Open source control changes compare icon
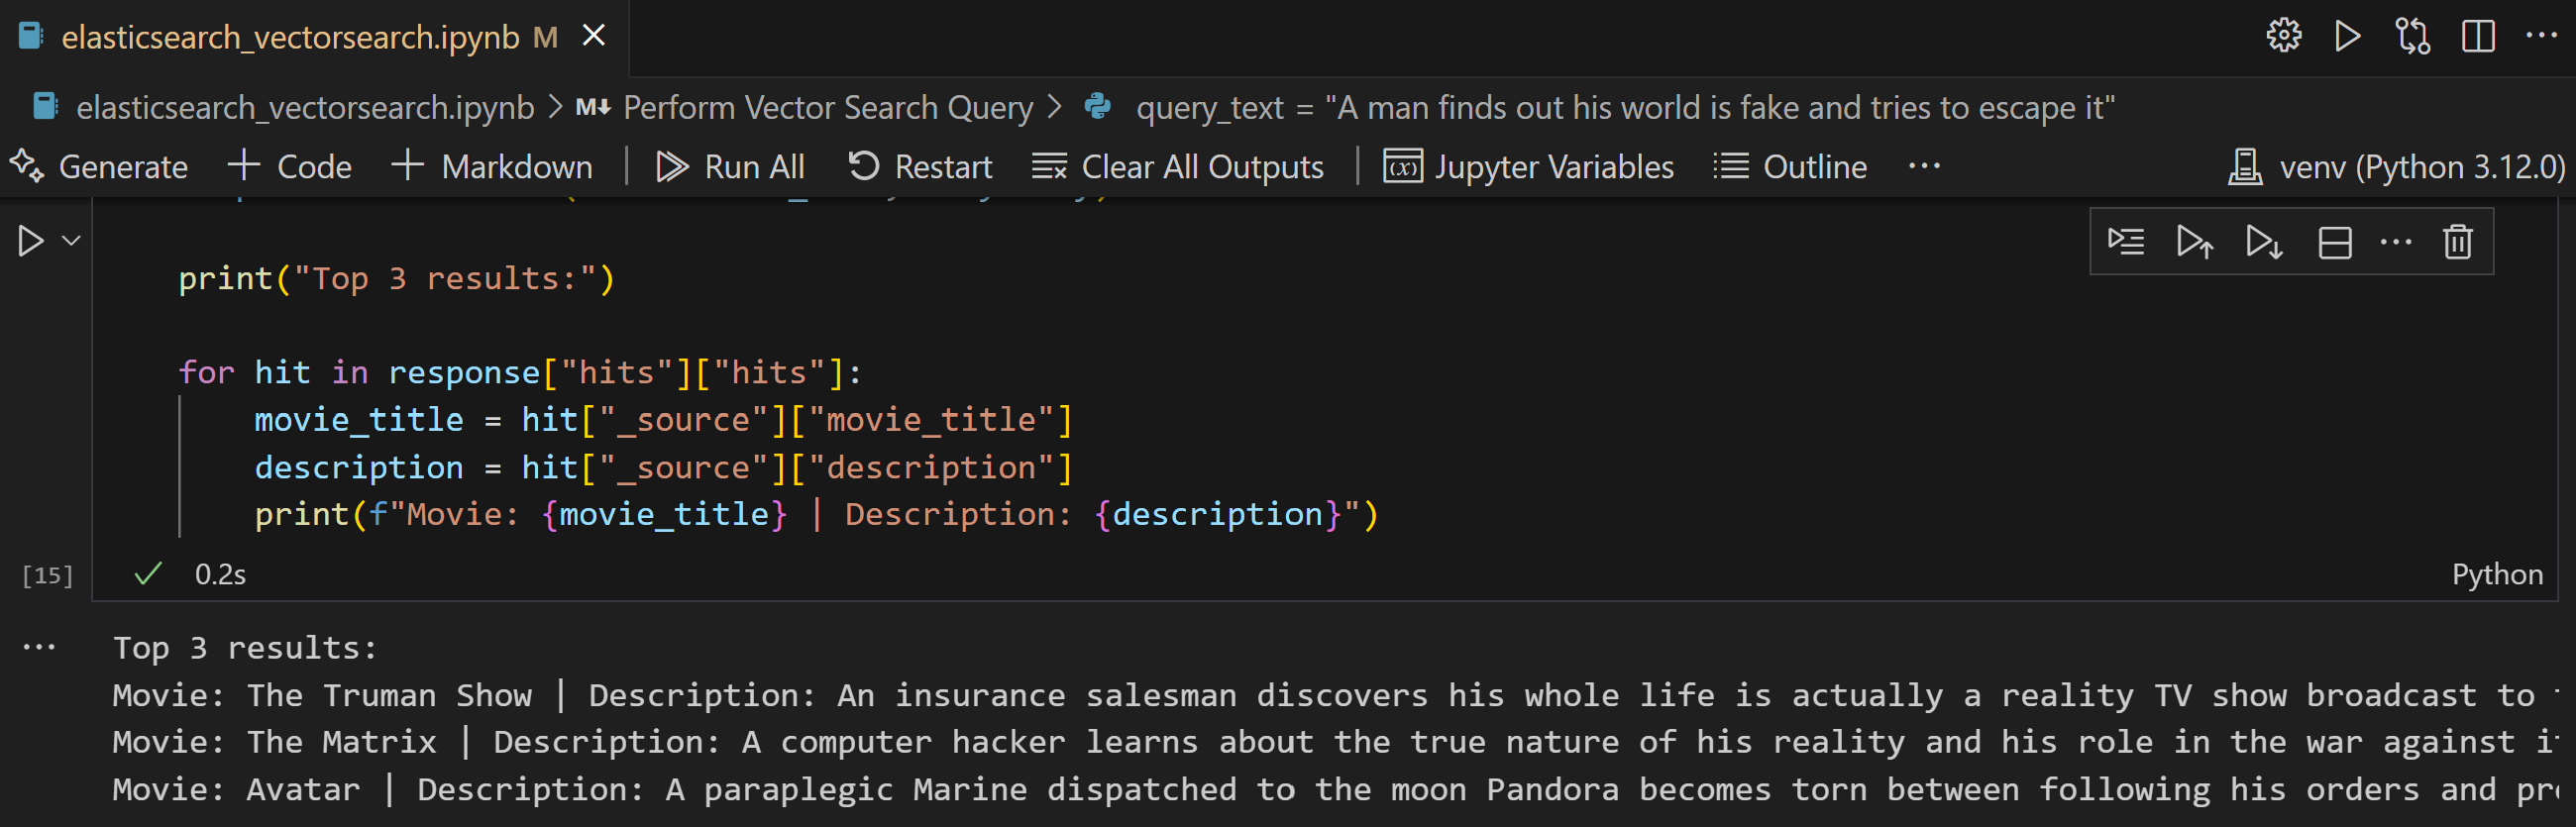Screen dimensions: 2576x827 click(2412, 36)
